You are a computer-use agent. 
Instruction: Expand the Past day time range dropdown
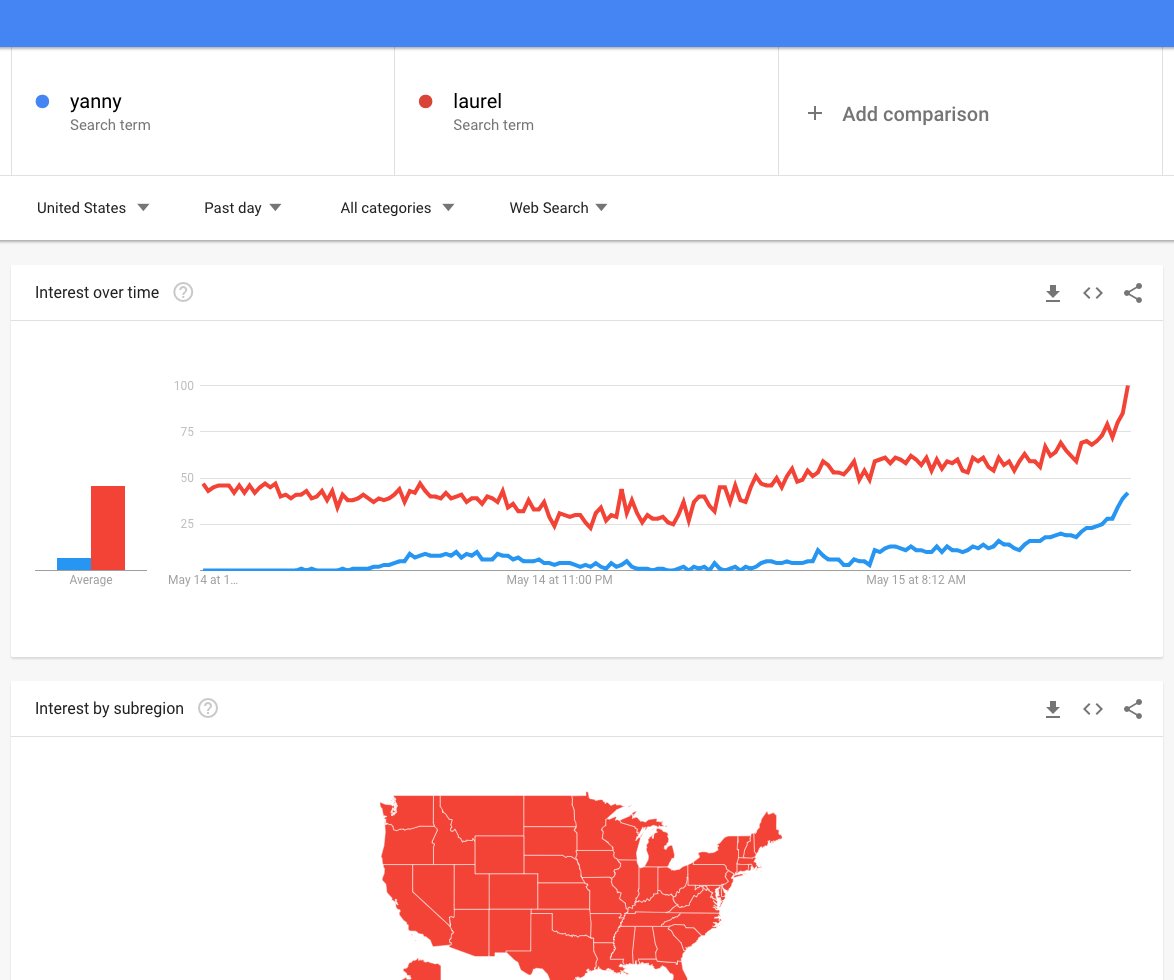coord(243,208)
